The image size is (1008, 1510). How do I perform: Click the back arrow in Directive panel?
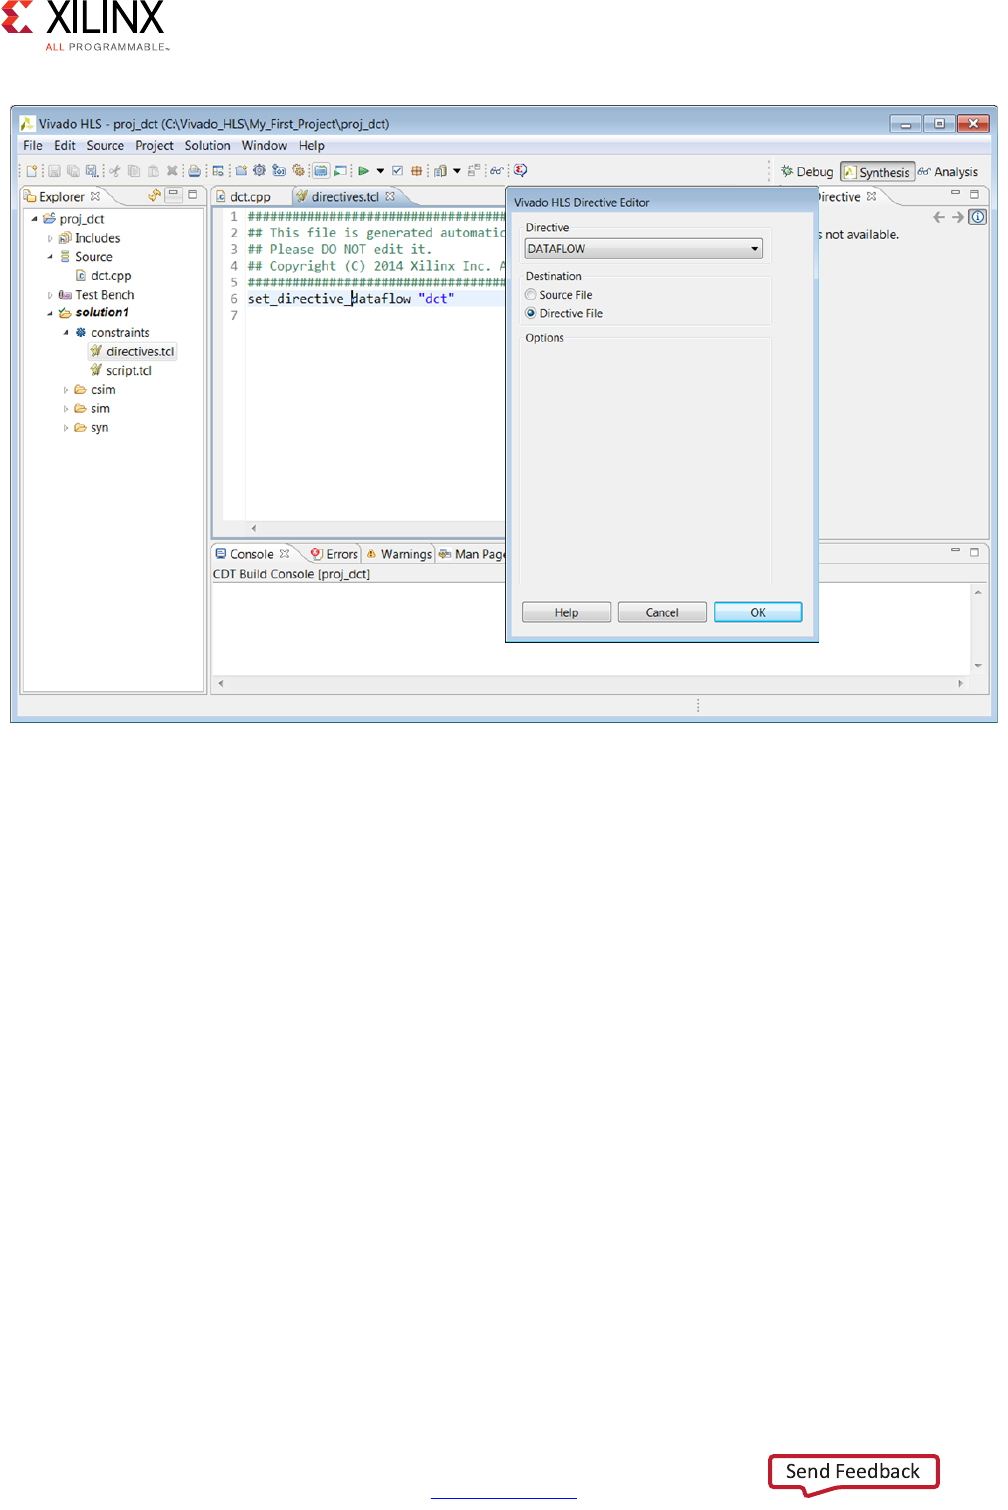click(x=938, y=217)
